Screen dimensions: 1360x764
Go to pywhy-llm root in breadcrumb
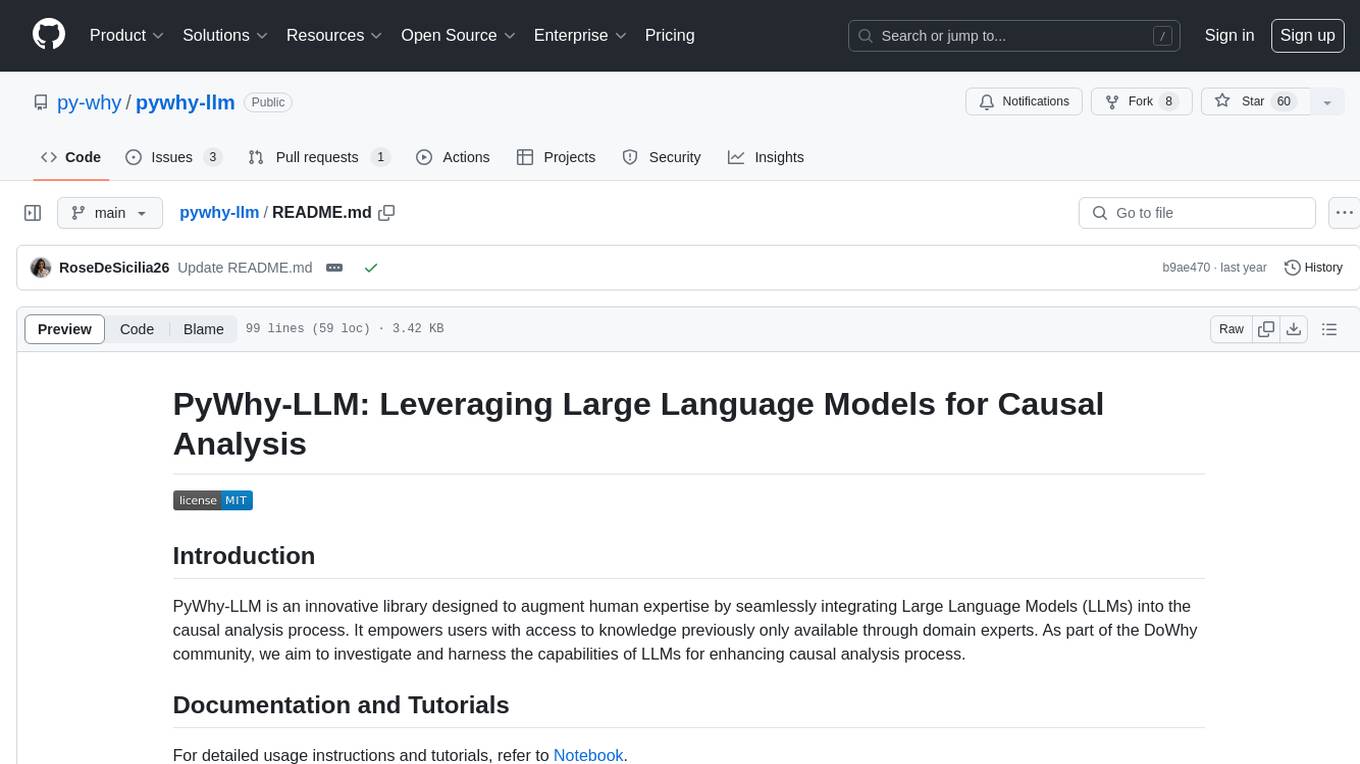tap(219, 213)
